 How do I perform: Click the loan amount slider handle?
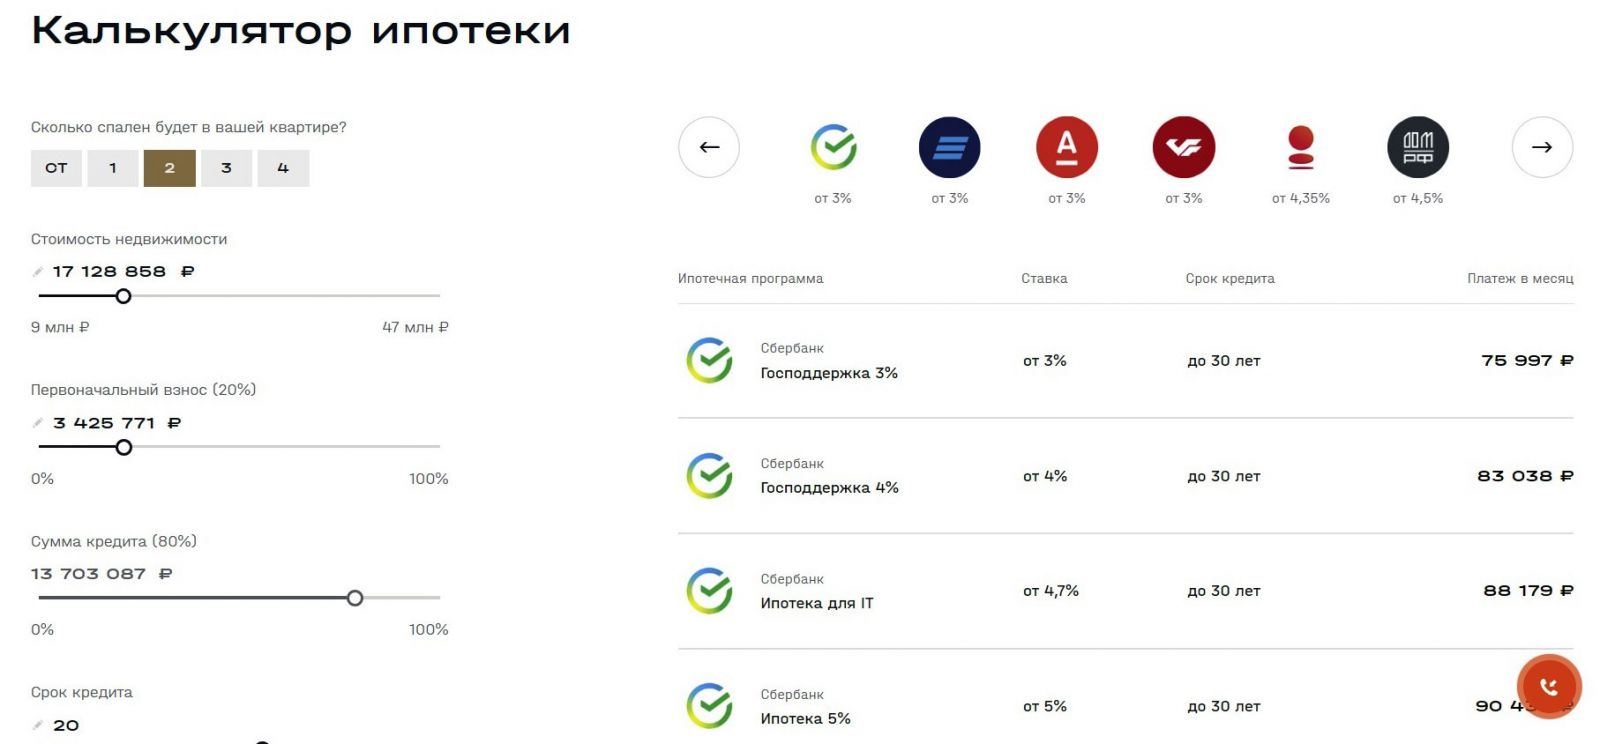(355, 598)
